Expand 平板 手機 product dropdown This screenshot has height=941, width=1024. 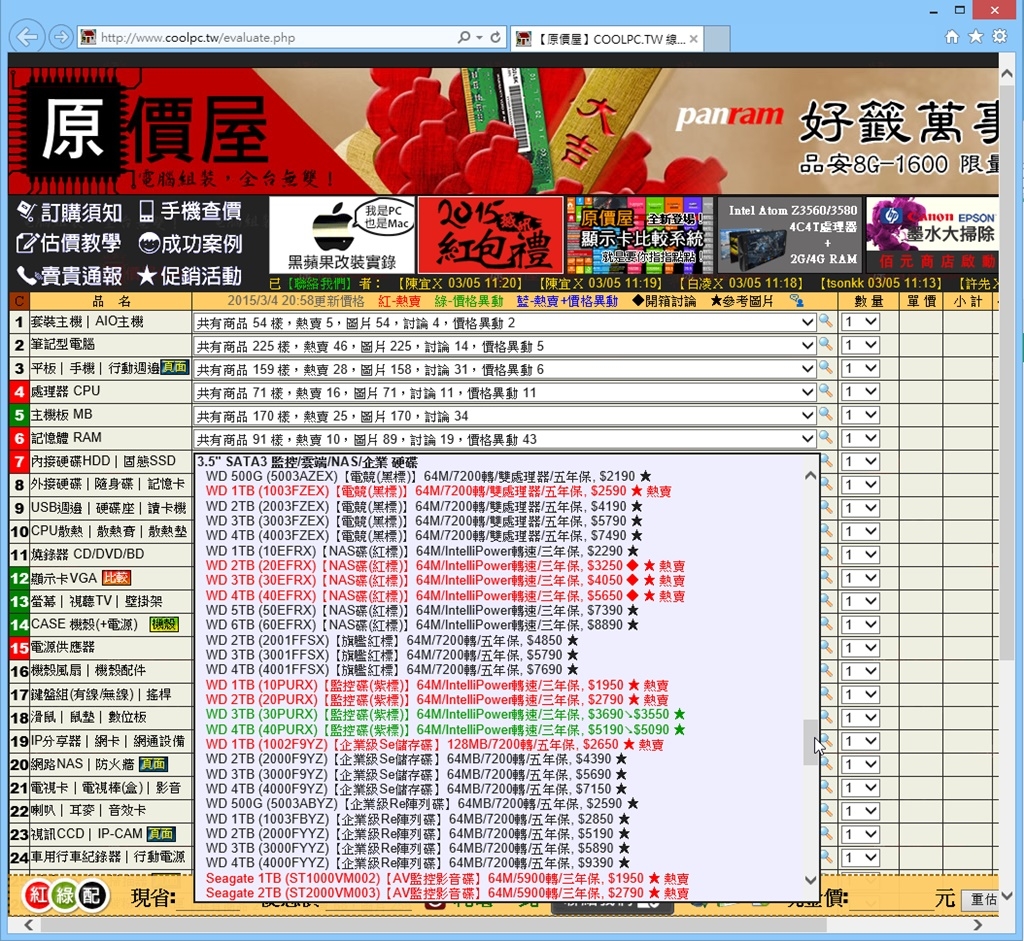[x=504, y=369]
